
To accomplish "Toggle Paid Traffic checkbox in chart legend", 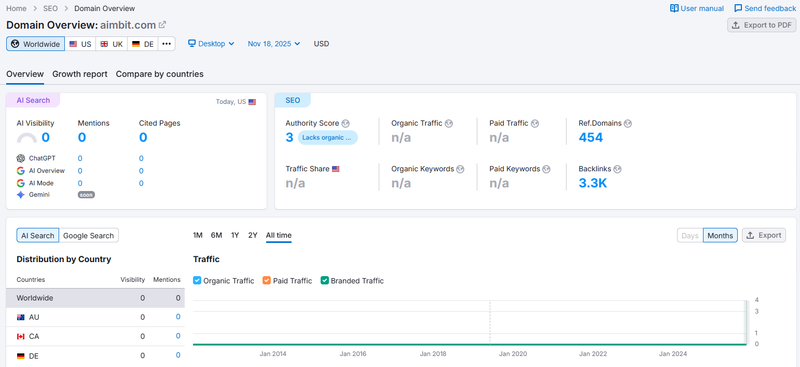I will [267, 280].
